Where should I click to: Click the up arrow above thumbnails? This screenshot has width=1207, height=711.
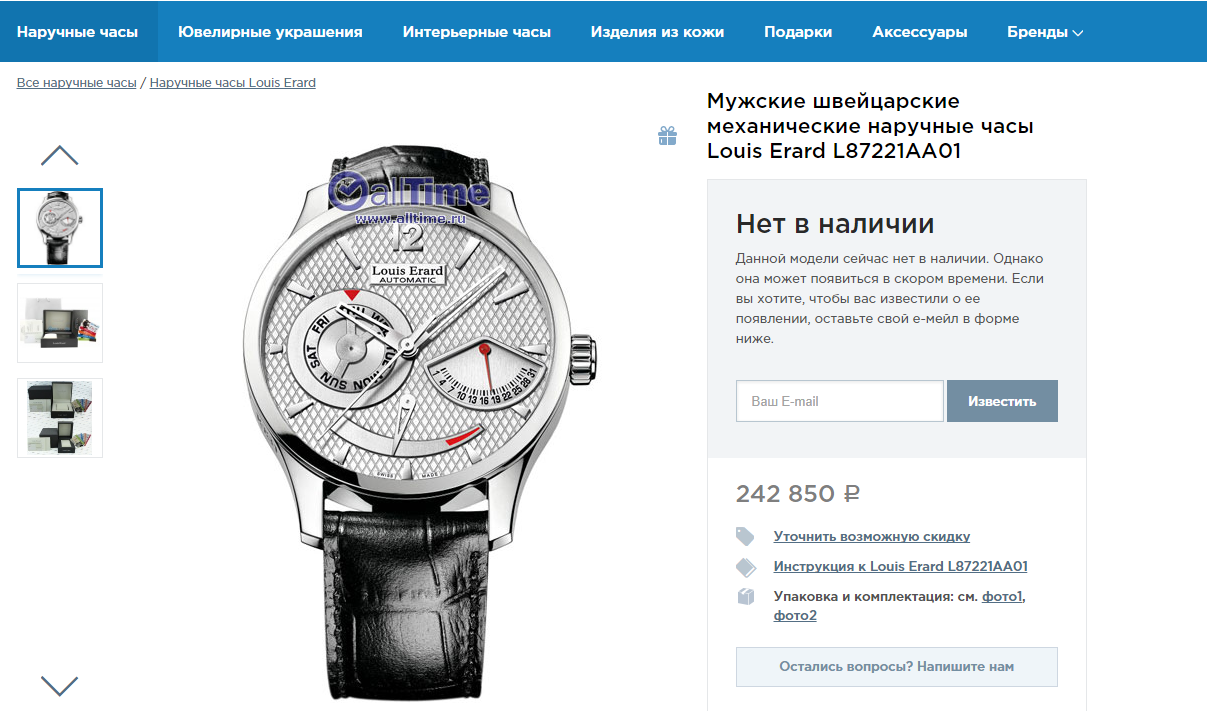(59, 156)
